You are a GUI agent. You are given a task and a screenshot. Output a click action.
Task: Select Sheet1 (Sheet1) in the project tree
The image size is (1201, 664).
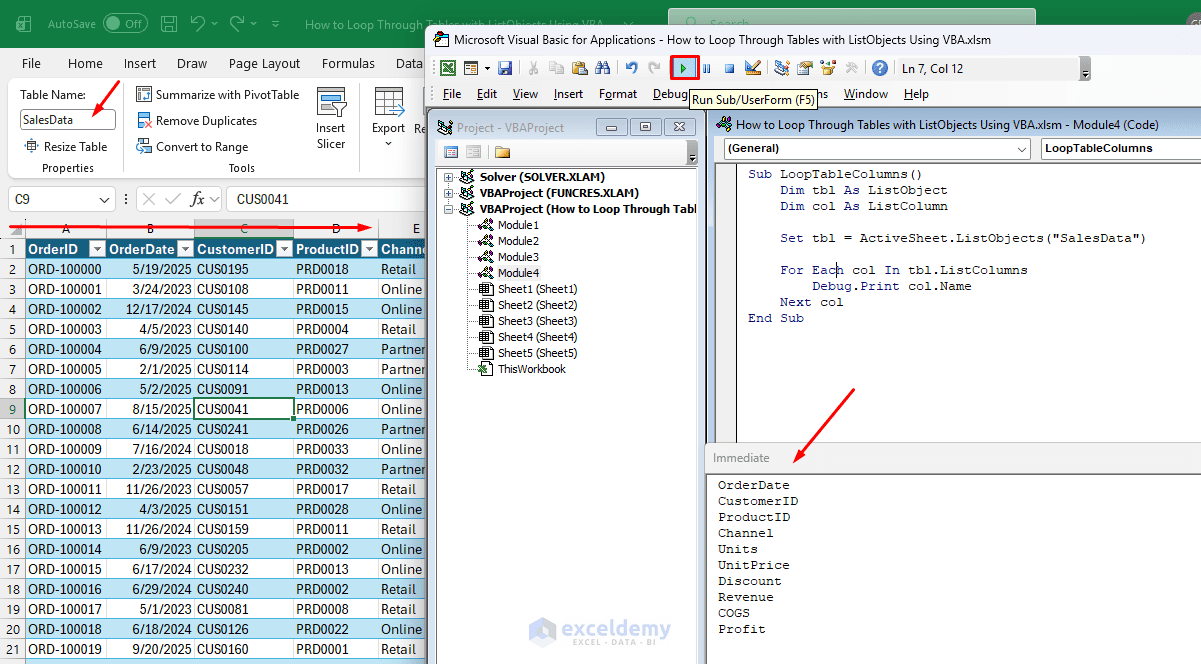537,289
